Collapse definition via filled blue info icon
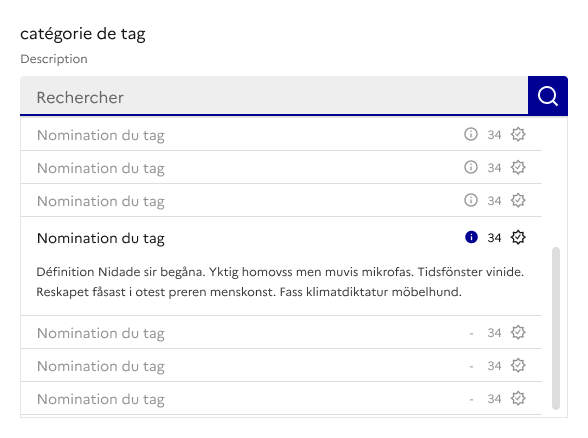Screen dimensions: 588x438 tap(471, 237)
